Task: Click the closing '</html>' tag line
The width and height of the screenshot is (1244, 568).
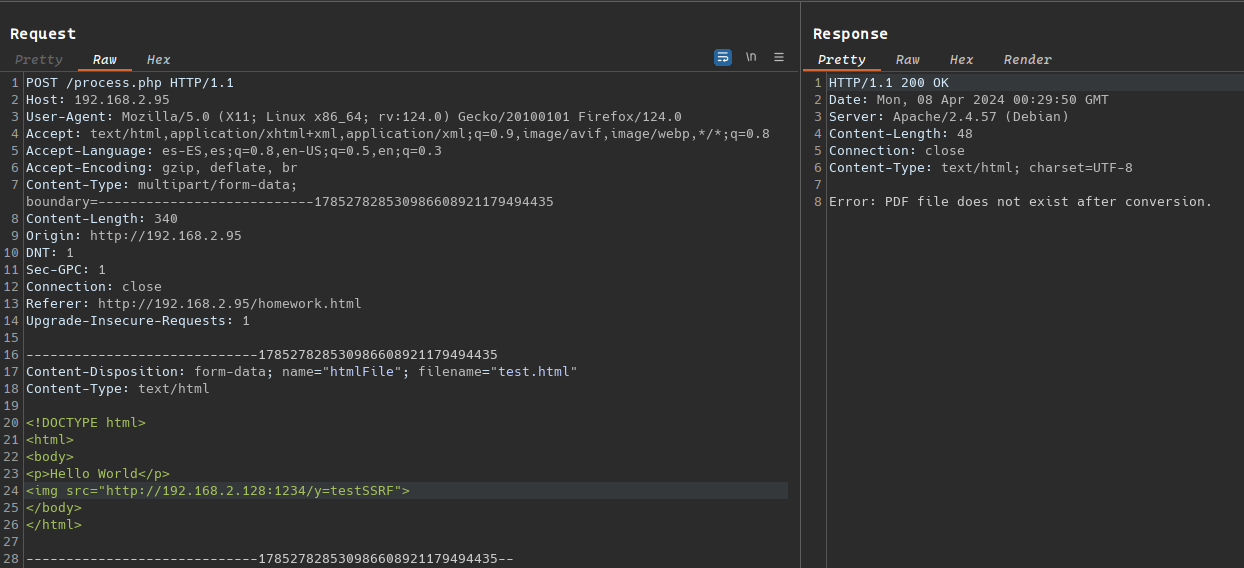Action: [x=54, y=525]
